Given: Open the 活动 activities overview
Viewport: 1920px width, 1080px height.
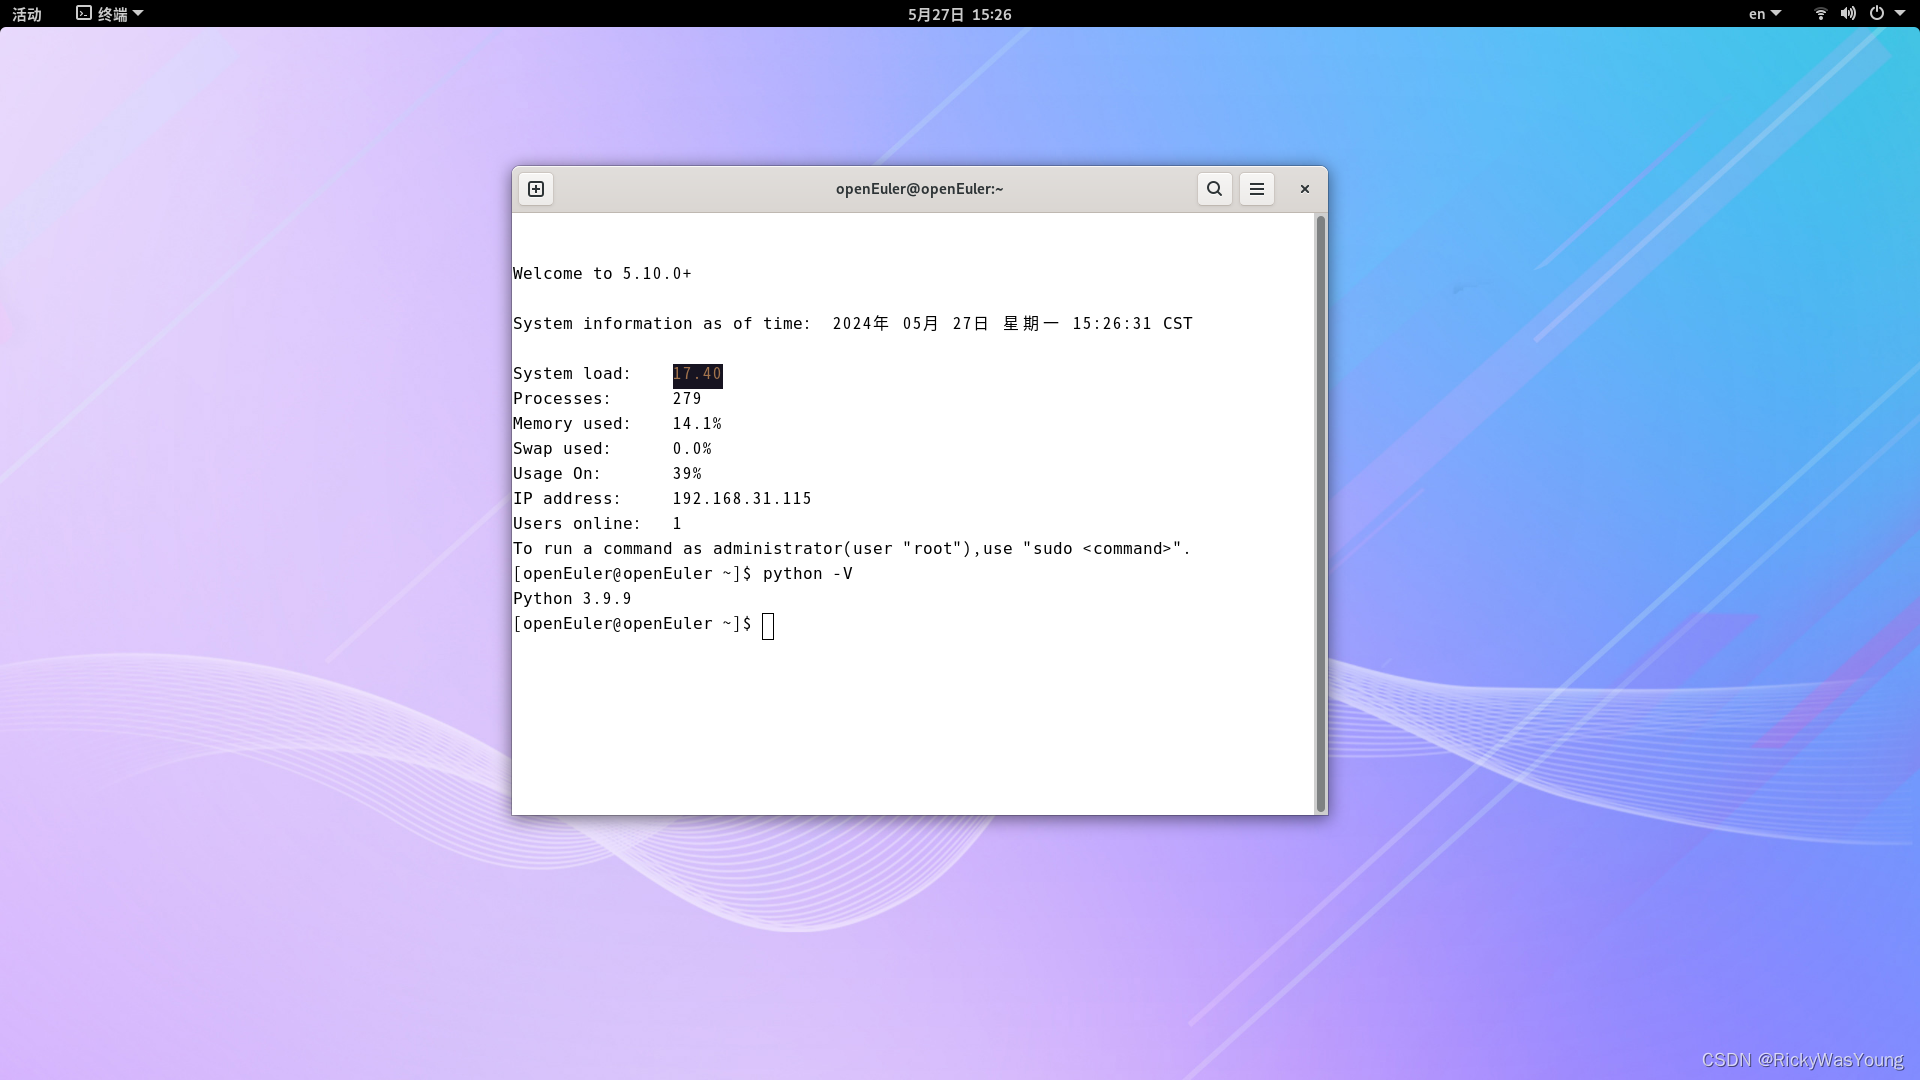Looking at the screenshot, I should tap(27, 14).
